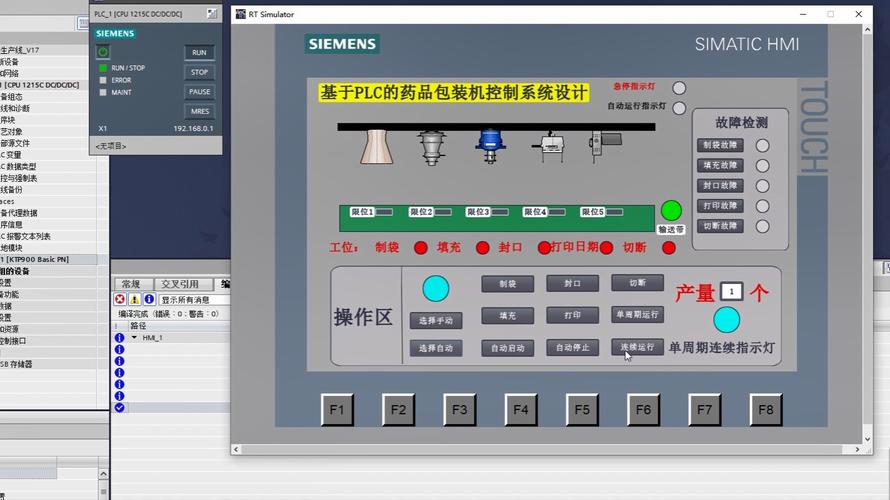This screenshot has width=890, height=500.
Task: Click the 填充 manual operation button
Action: 507,316
